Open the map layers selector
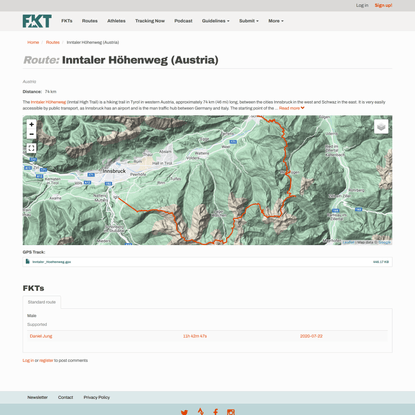Viewport: 415px width, 415px height. [x=381, y=127]
